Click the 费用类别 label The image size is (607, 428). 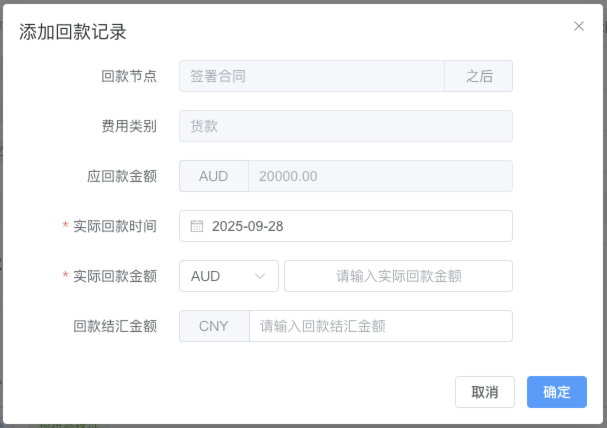coord(129,126)
